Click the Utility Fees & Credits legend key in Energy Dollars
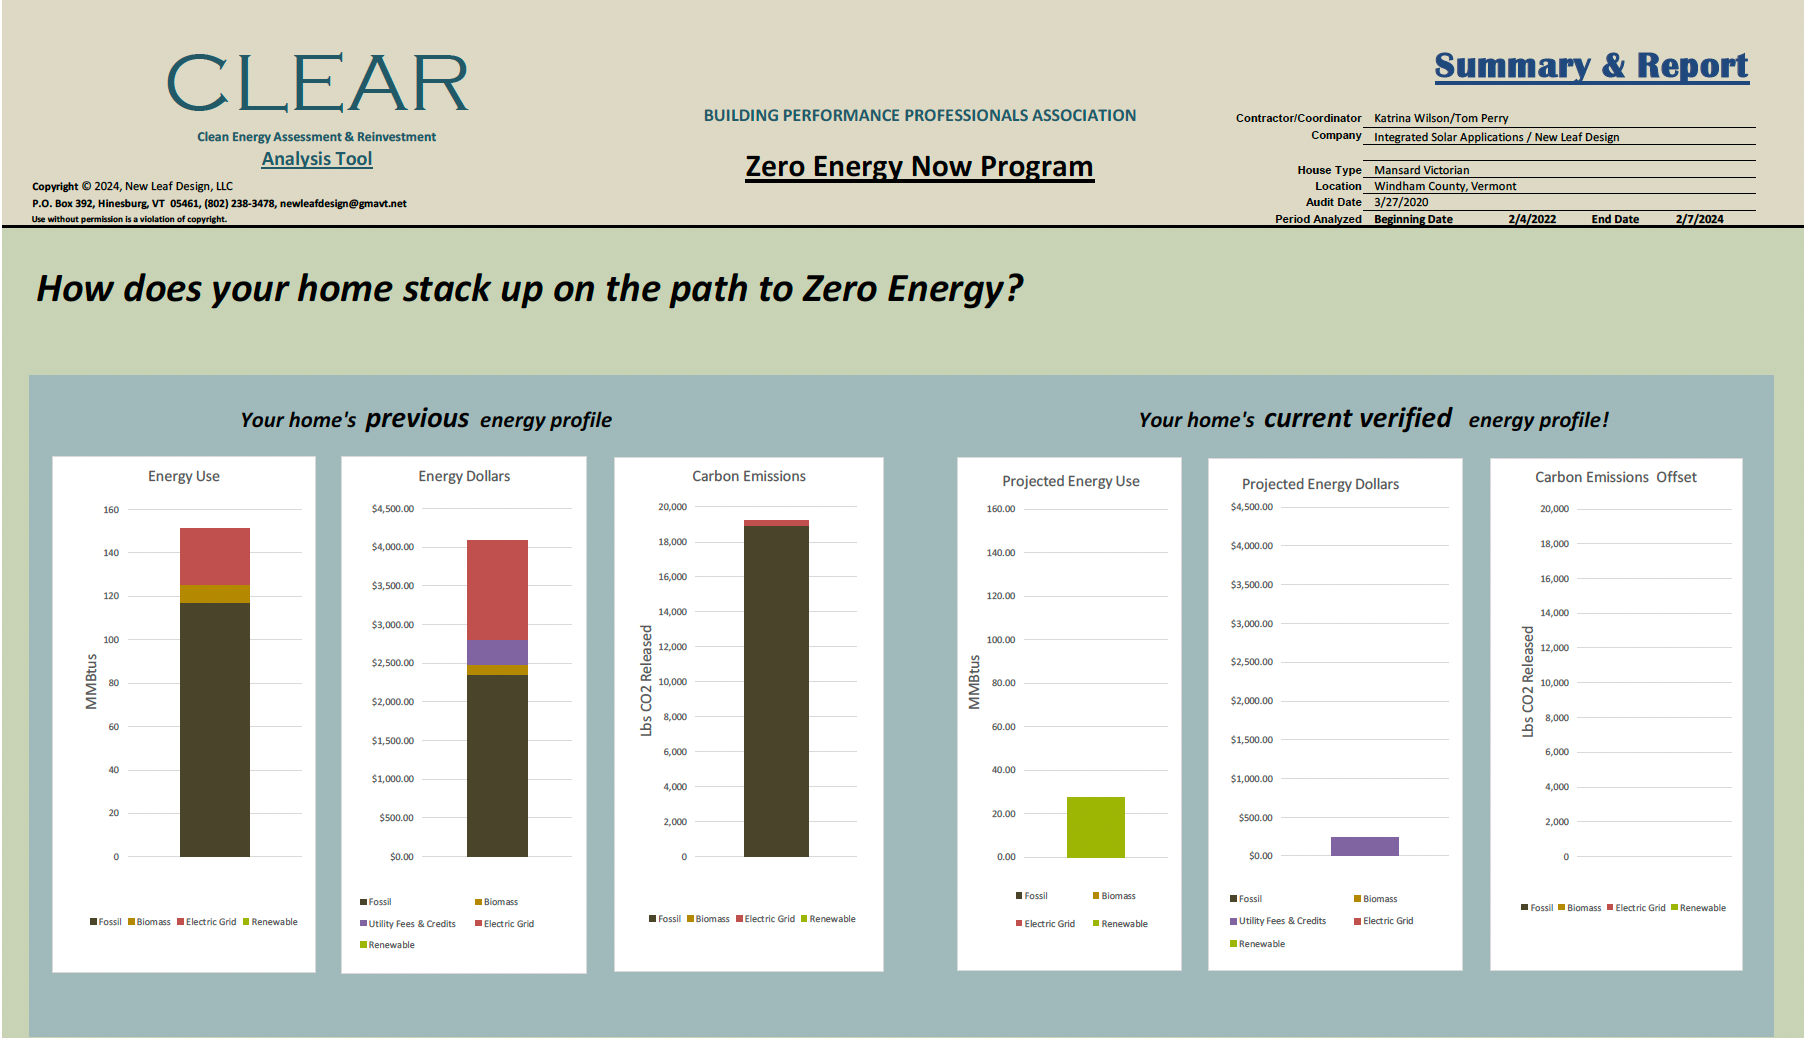Screen dimensions: 1804x1038 click(407, 923)
